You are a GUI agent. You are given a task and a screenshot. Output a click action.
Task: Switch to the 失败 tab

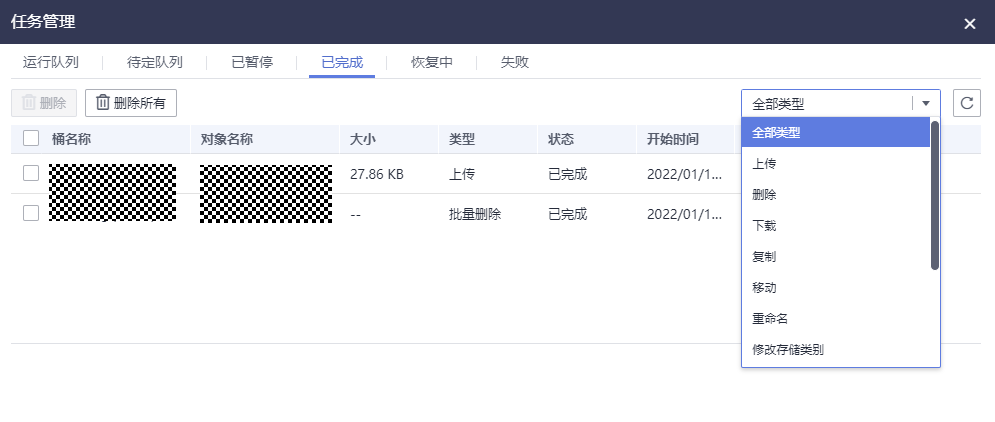coord(515,62)
